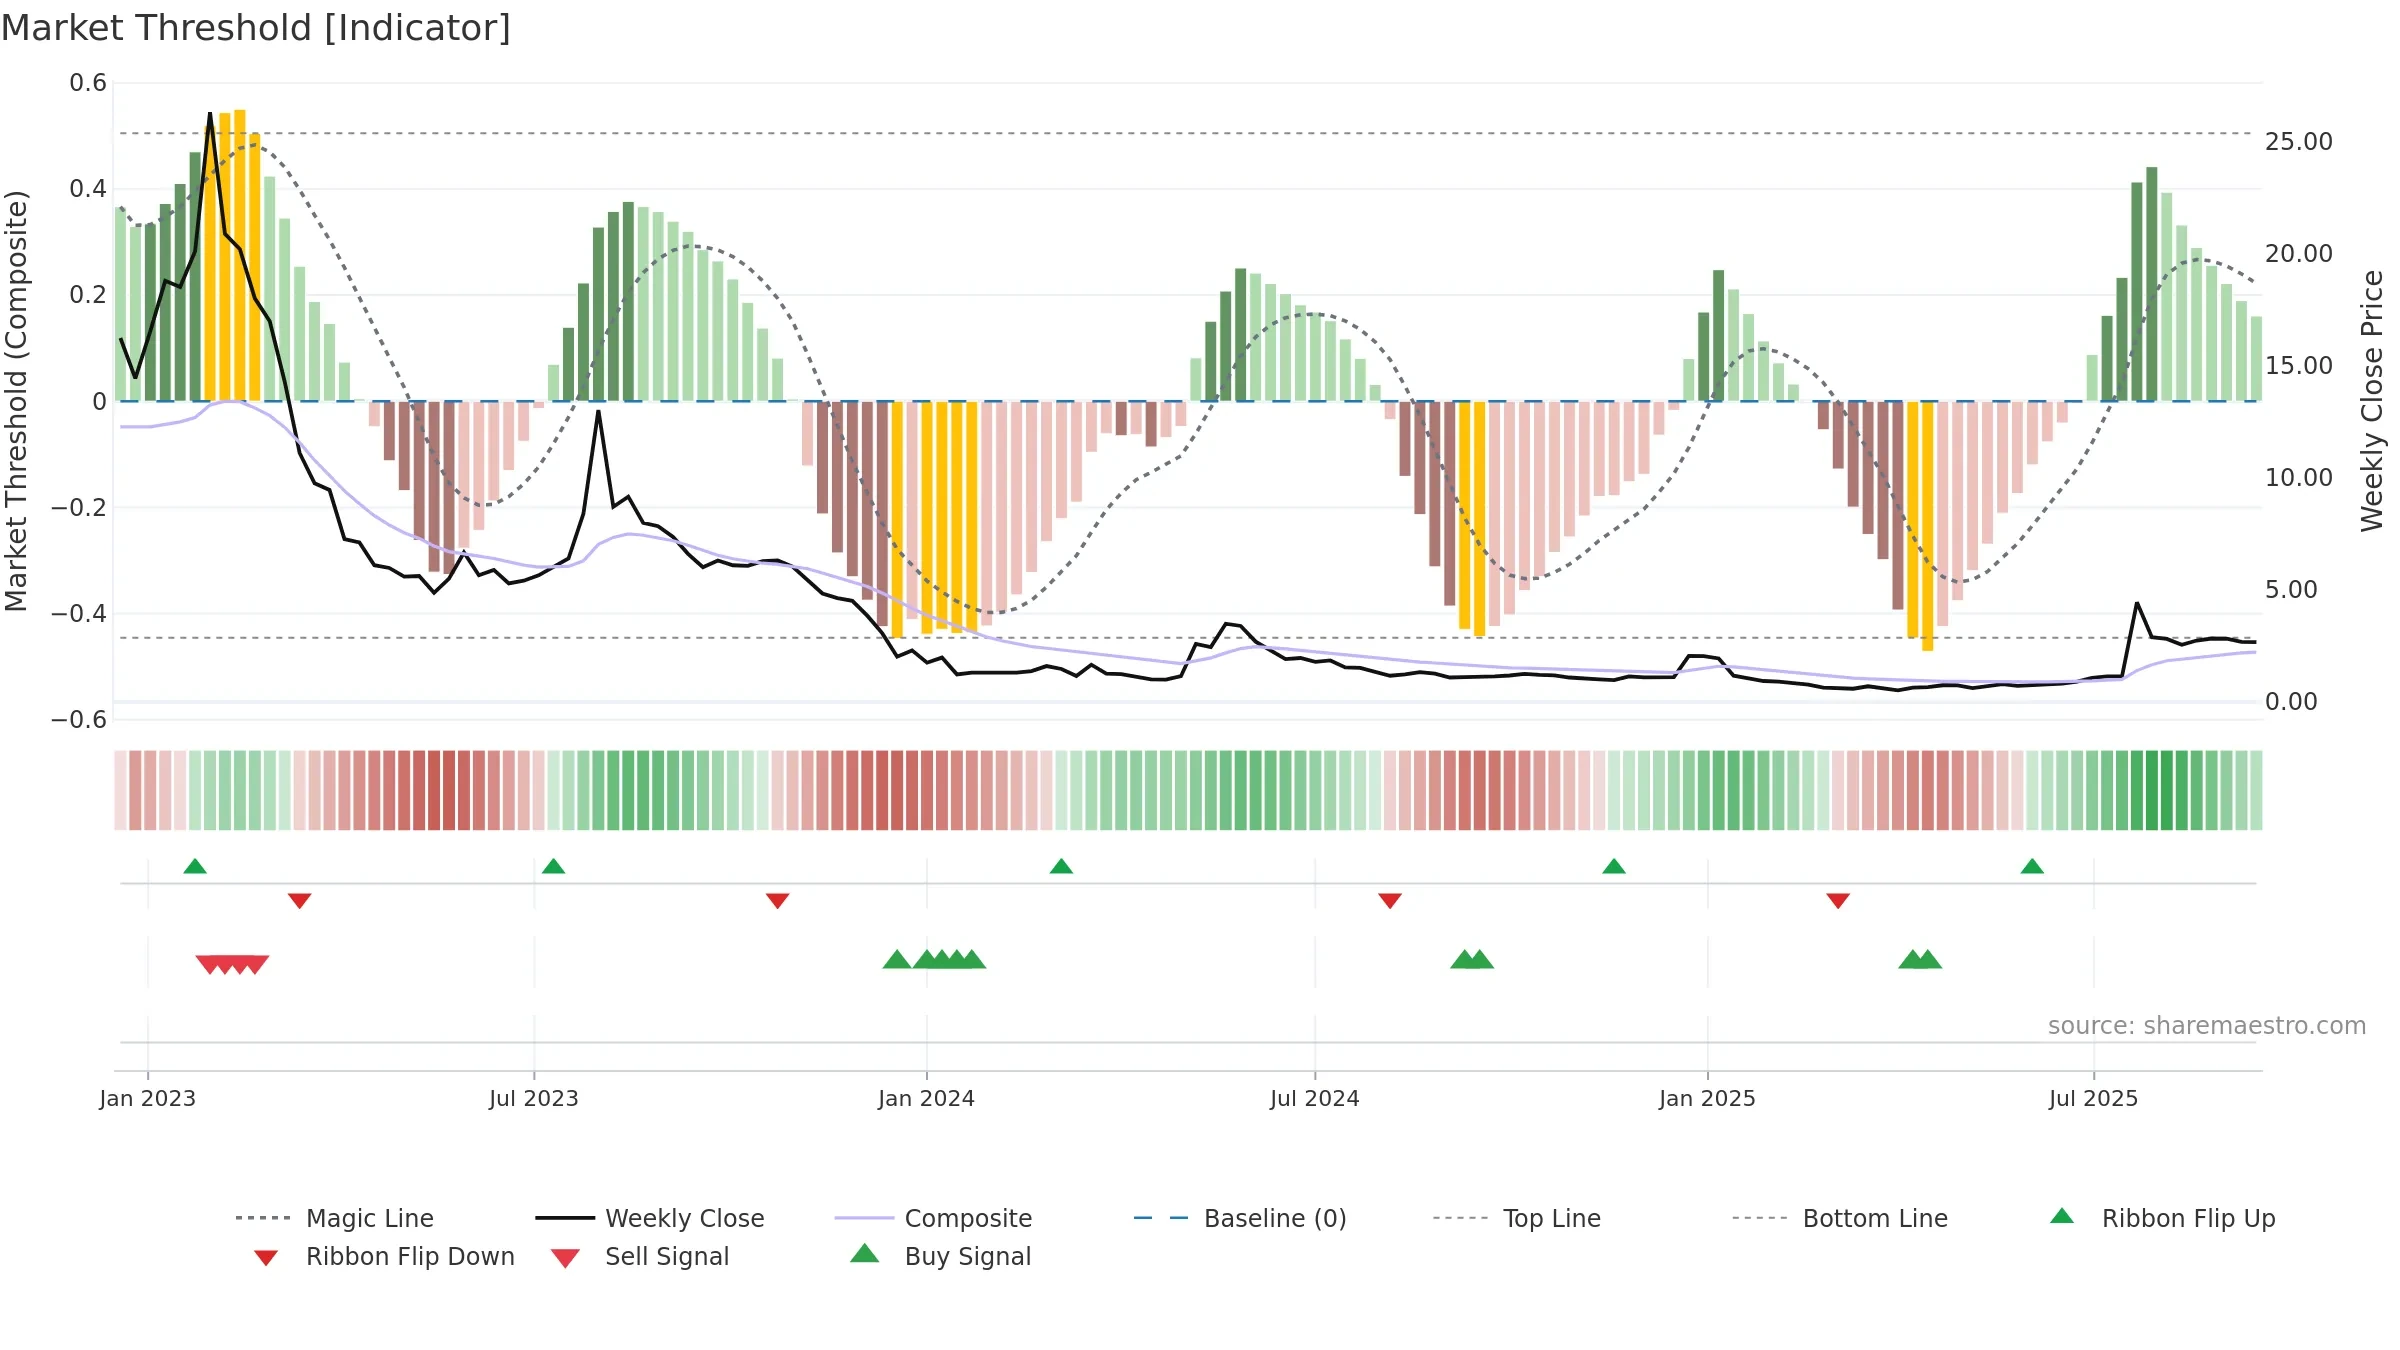
Task: Toggle Ribbon Flip Up legend entry
Action: pos(2162,1218)
